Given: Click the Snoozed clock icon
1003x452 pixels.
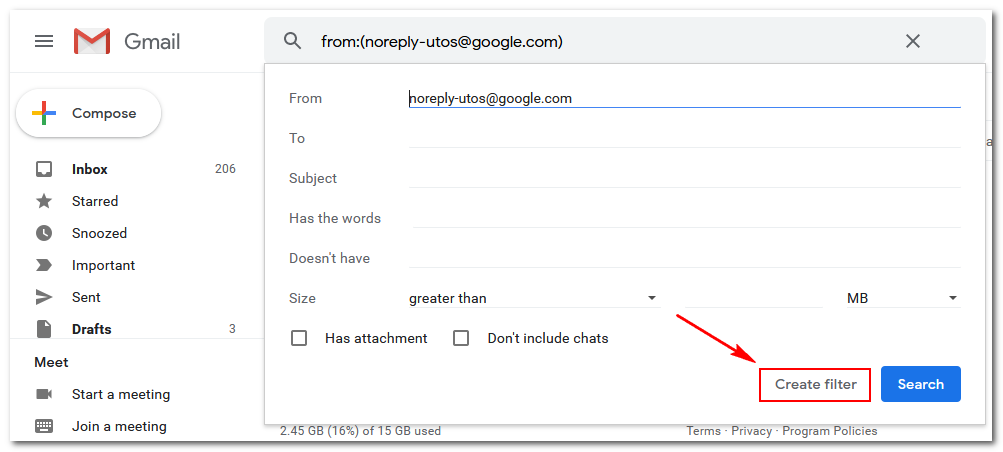Looking at the screenshot, I should 43,233.
